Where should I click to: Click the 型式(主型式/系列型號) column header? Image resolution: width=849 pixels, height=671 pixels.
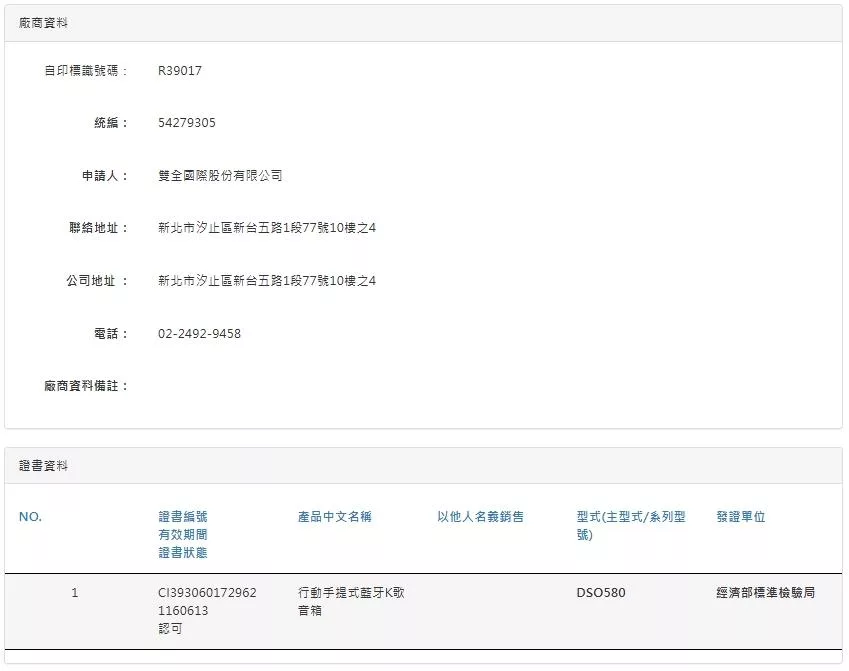(631, 525)
